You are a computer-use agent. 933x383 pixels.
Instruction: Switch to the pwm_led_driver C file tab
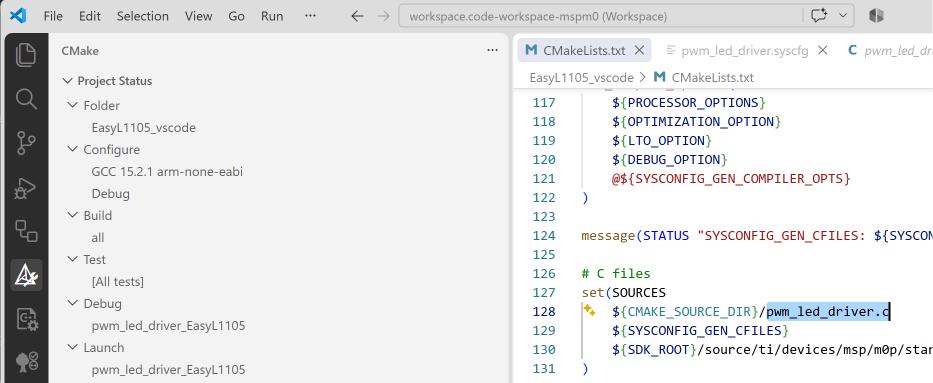pos(889,51)
